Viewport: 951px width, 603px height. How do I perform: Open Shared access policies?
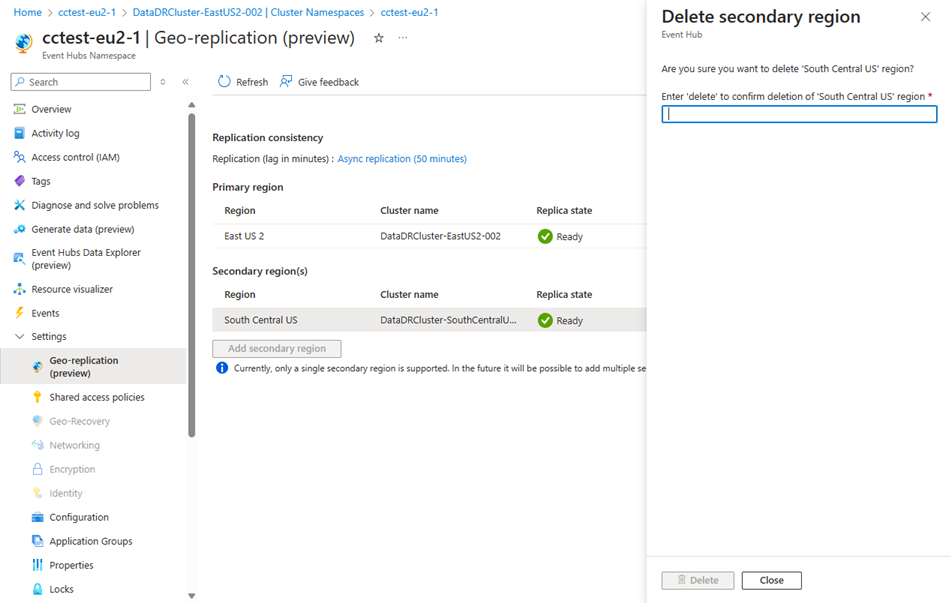click(104, 397)
